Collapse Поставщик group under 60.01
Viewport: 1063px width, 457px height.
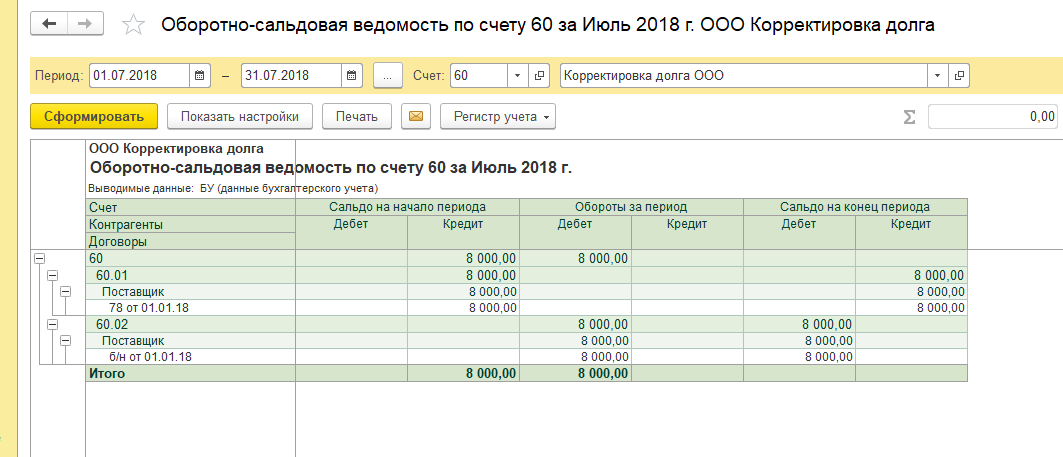click(x=66, y=292)
